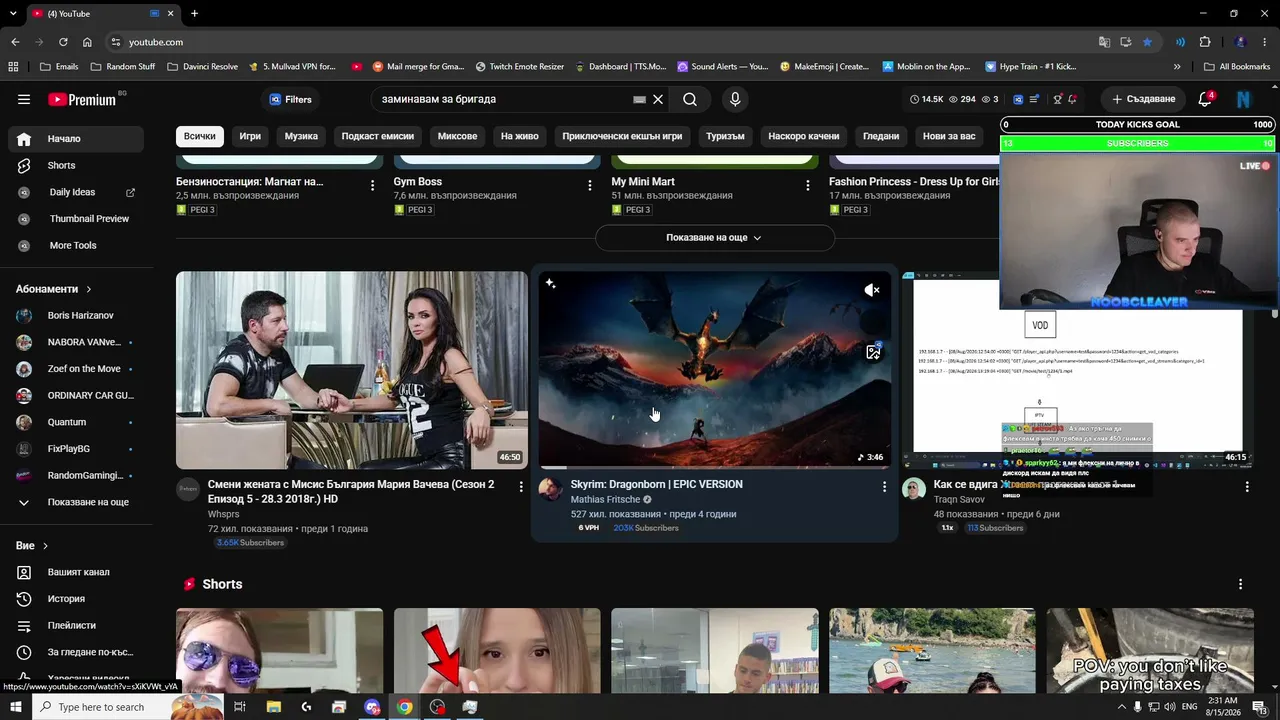The image size is (1280, 720).
Task: Open Начало in the sidebar
Action: point(76,139)
